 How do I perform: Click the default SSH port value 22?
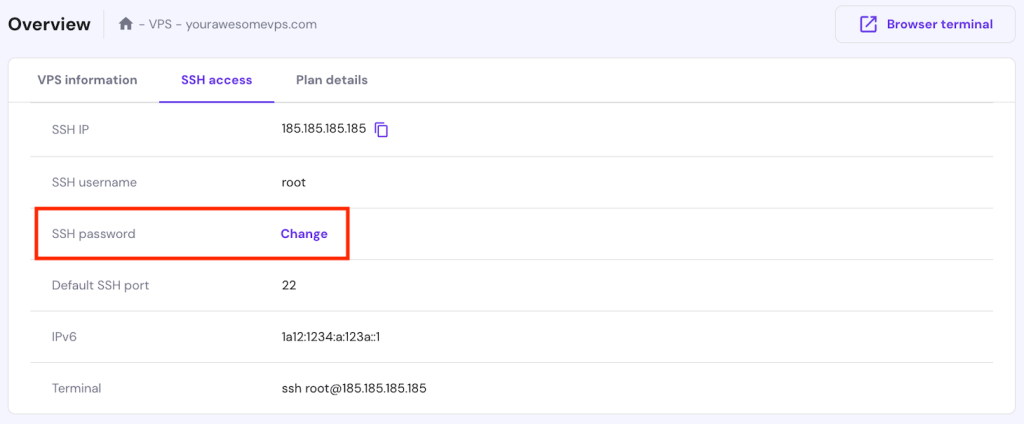[x=289, y=285]
